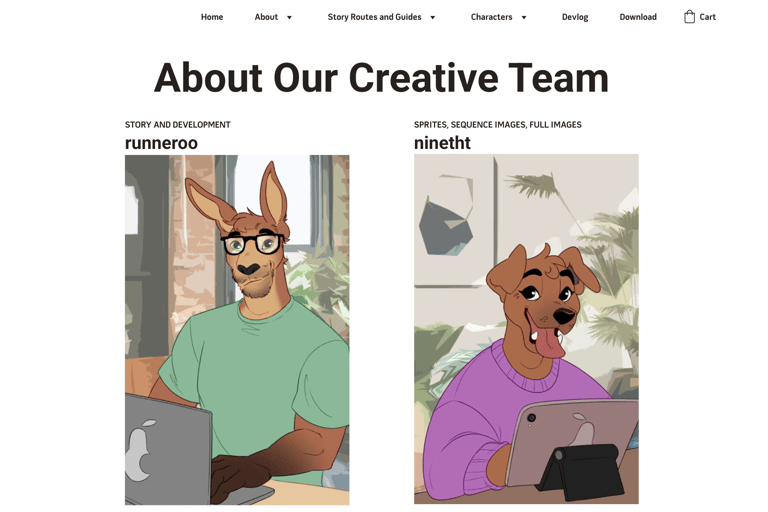Image resolution: width=768 pixels, height=512 pixels.
Task: Click the runneroo name heading
Action: point(161,143)
